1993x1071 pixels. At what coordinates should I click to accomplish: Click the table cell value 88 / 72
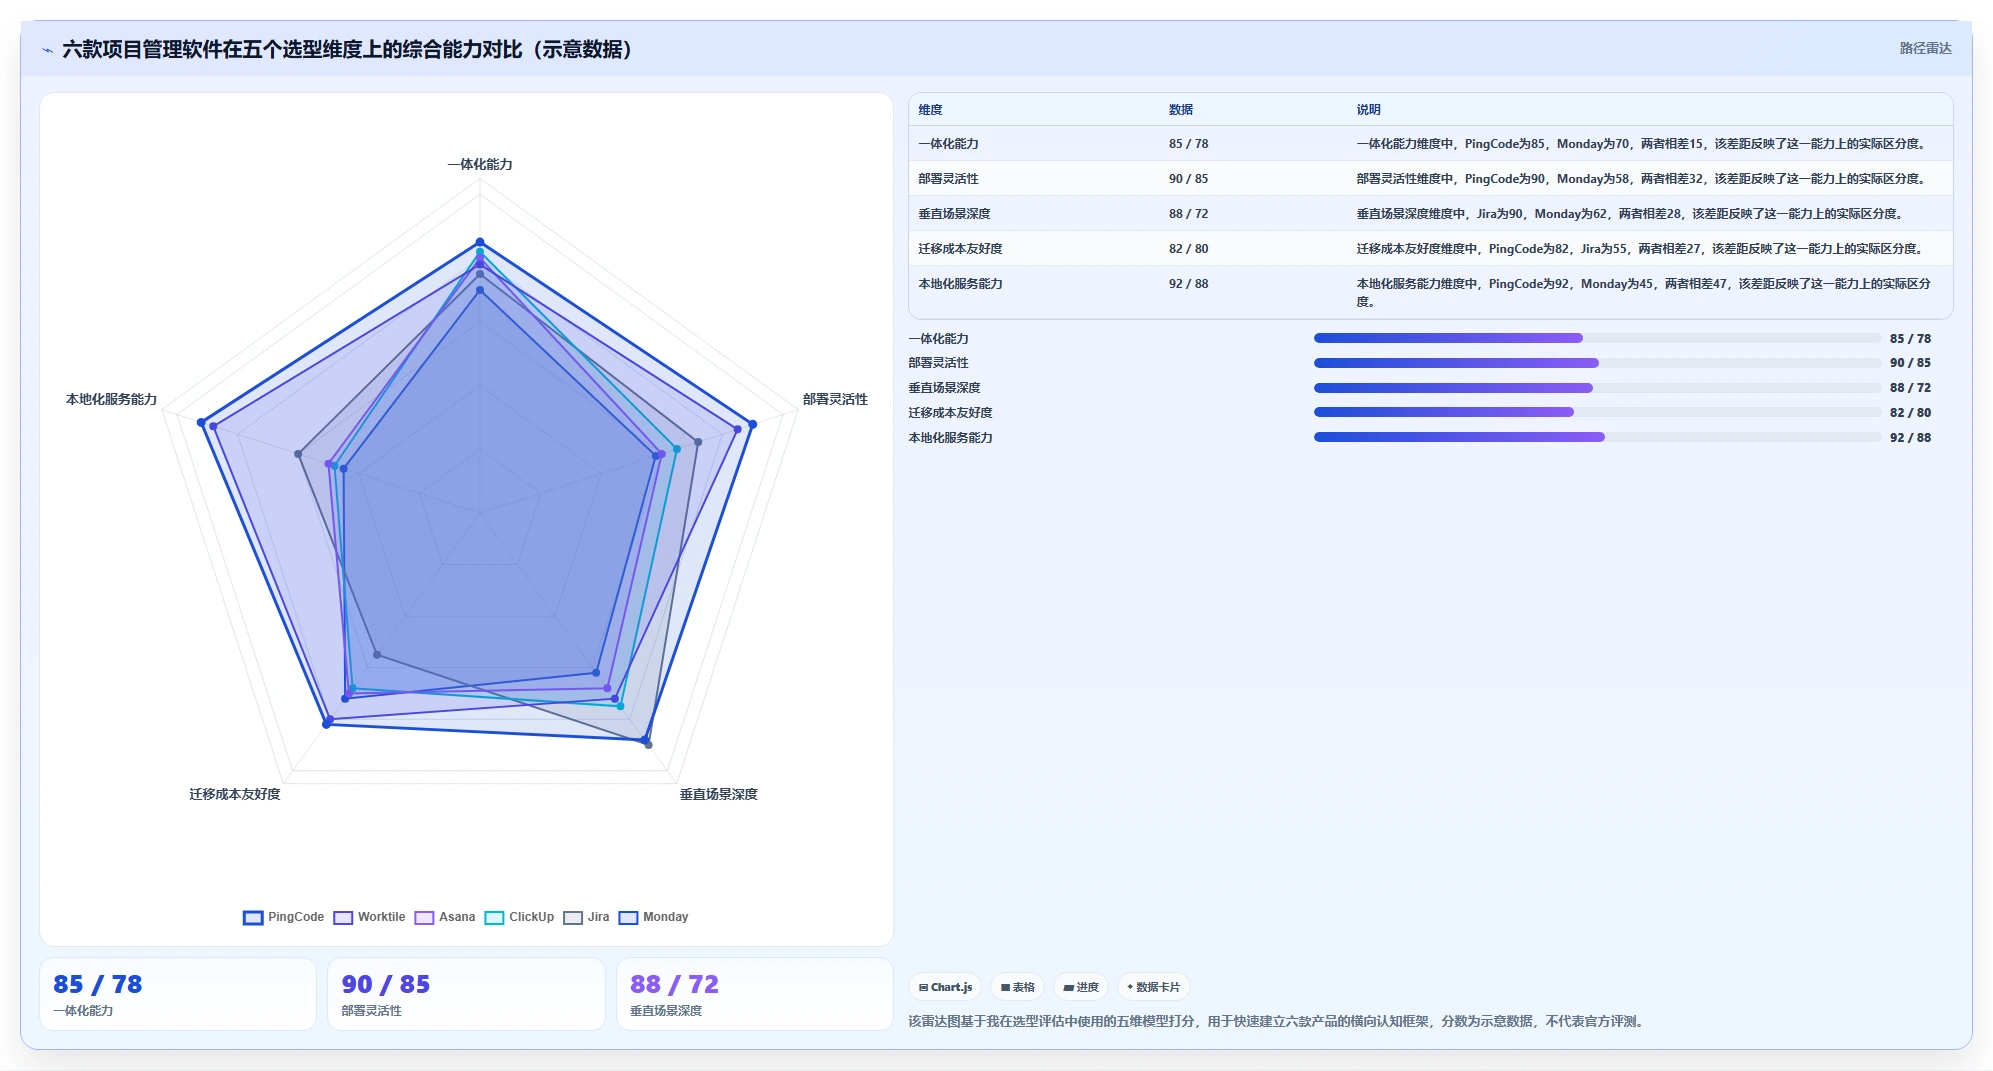(x=1188, y=214)
